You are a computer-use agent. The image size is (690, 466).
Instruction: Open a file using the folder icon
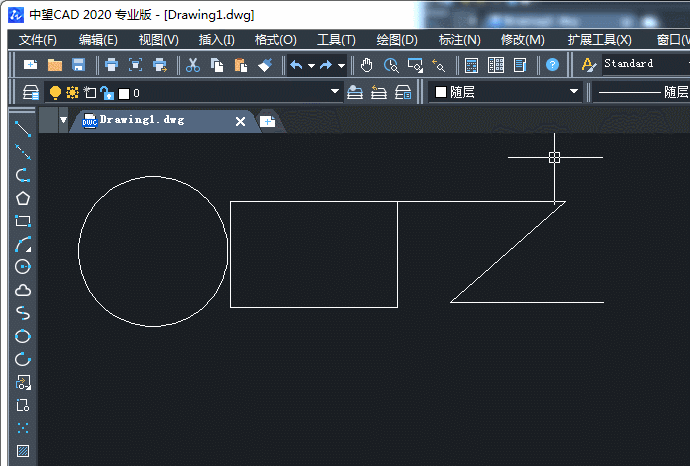pyautogui.click(x=55, y=65)
